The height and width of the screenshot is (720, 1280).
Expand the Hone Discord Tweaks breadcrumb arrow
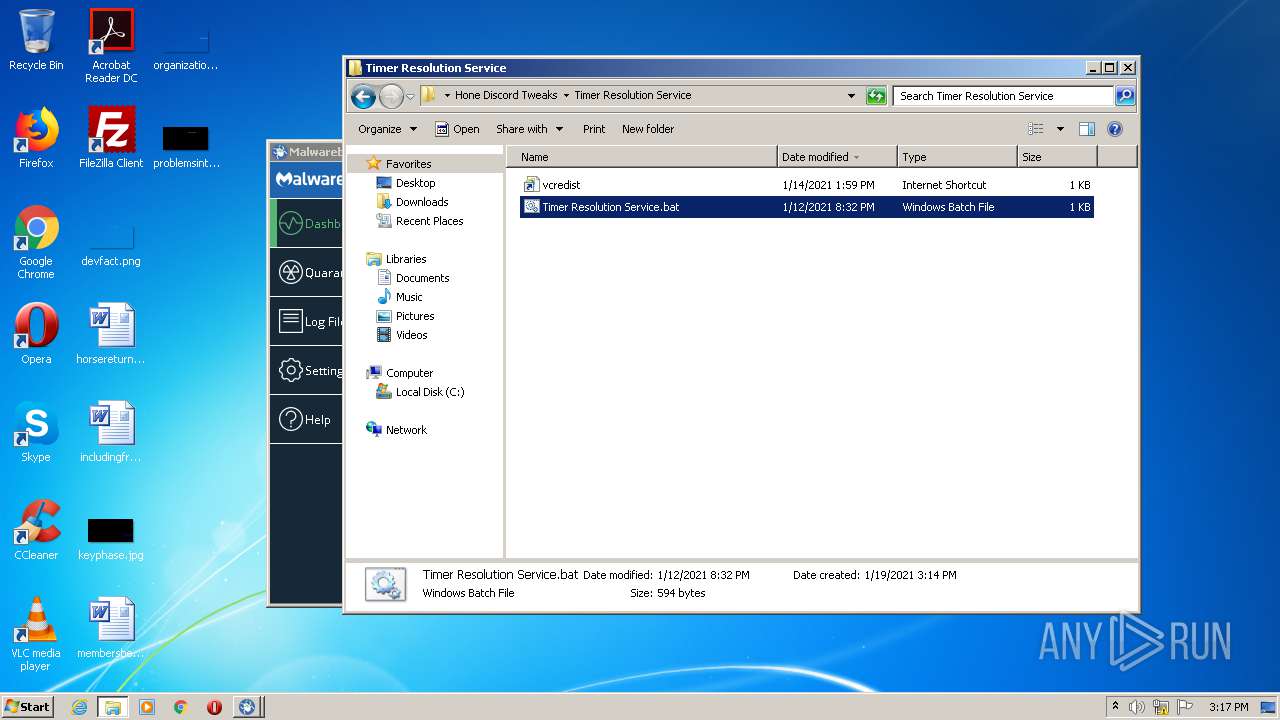pos(566,96)
